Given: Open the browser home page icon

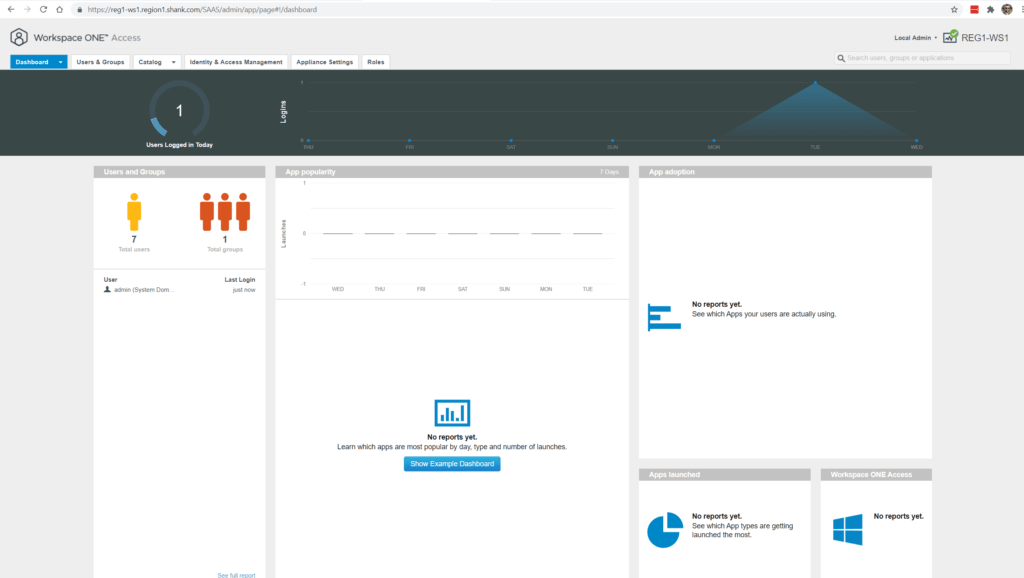Looking at the screenshot, I should click(x=59, y=9).
